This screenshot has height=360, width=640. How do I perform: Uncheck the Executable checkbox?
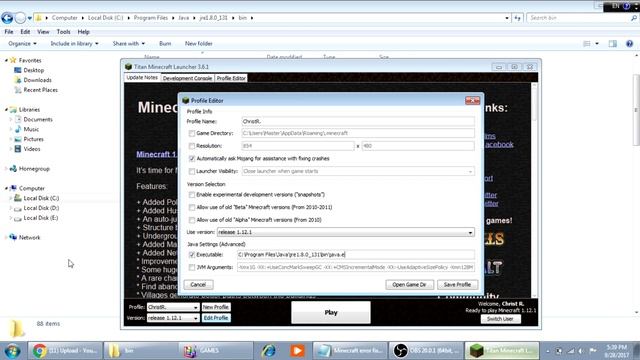tap(192, 255)
